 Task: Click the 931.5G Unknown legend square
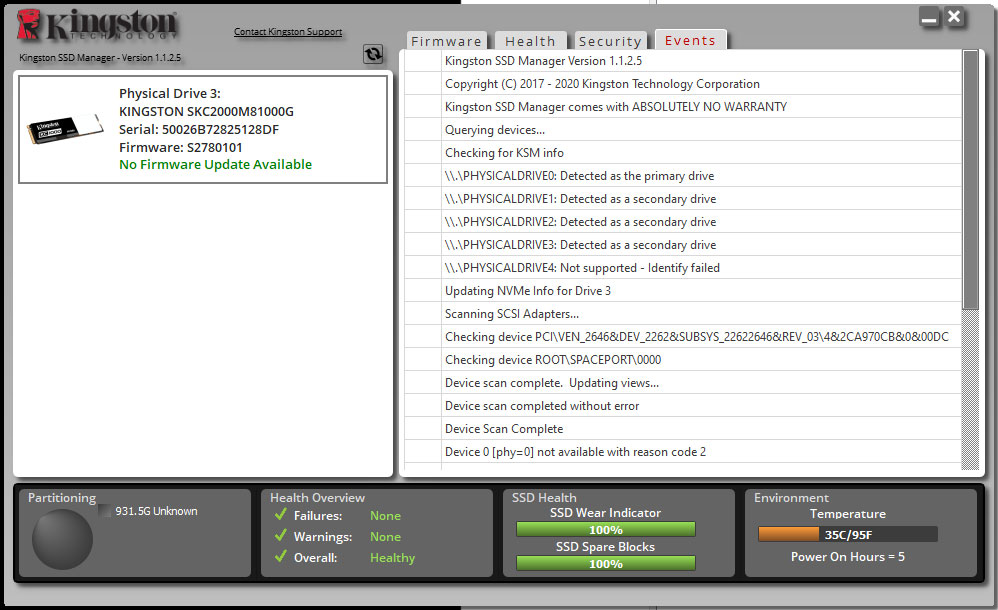(104, 511)
